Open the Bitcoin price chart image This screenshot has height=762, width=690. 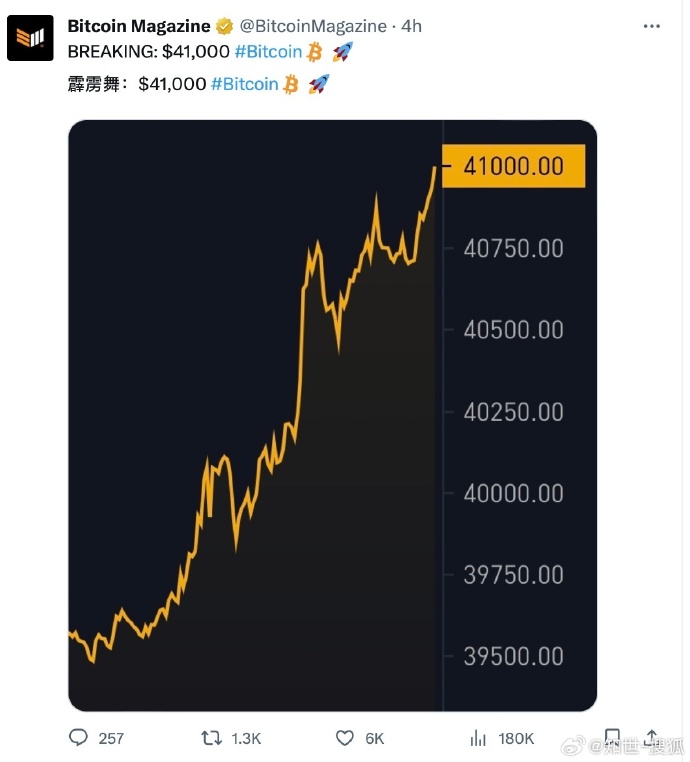(x=332, y=416)
